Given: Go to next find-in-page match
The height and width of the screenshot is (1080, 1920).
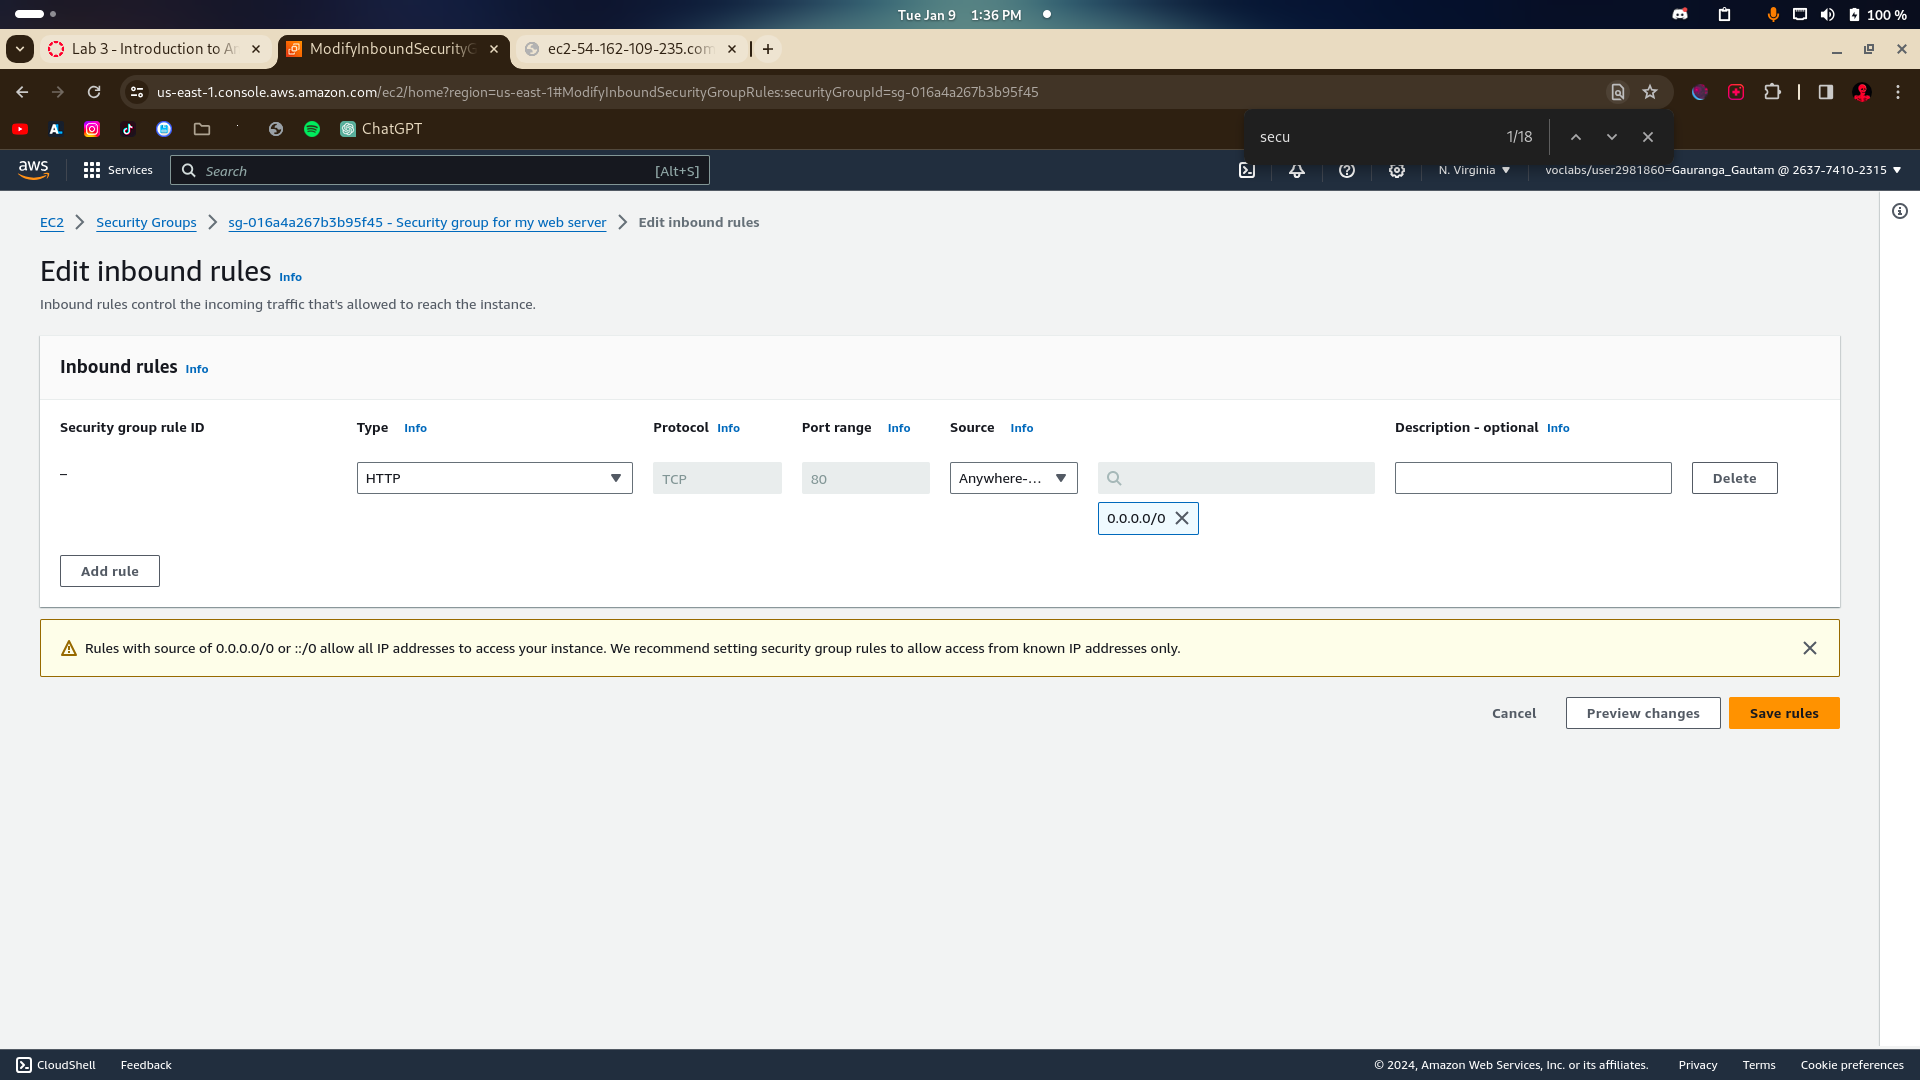Looking at the screenshot, I should tap(1612, 137).
